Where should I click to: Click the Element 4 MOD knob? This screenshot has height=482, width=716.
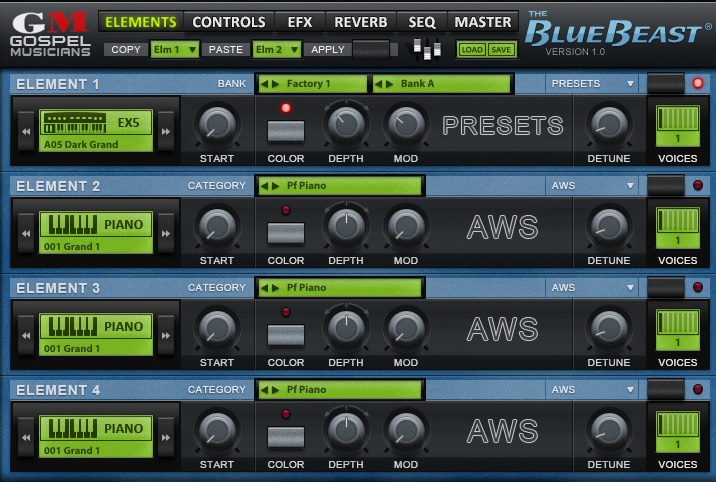(405, 430)
